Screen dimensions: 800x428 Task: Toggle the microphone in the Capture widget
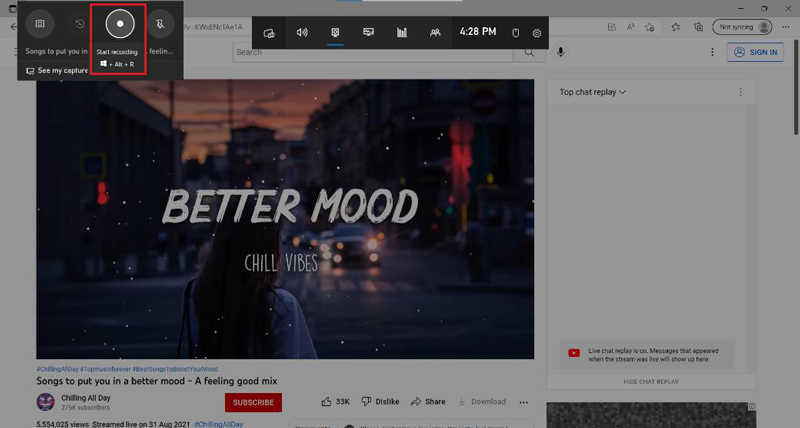(159, 23)
